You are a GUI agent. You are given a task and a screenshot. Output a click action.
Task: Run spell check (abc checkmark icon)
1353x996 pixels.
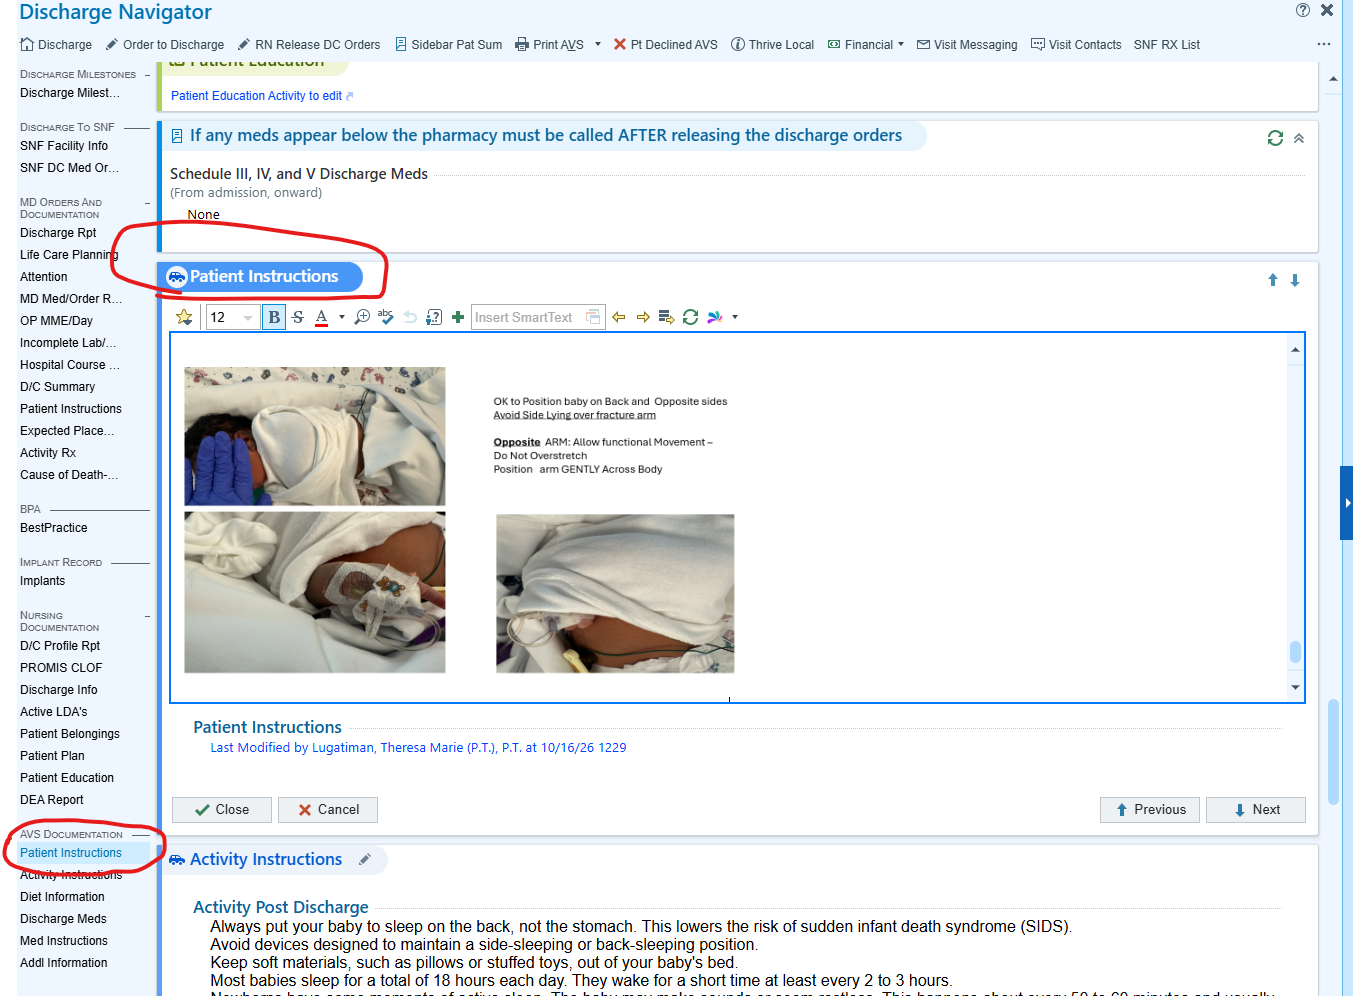386,317
